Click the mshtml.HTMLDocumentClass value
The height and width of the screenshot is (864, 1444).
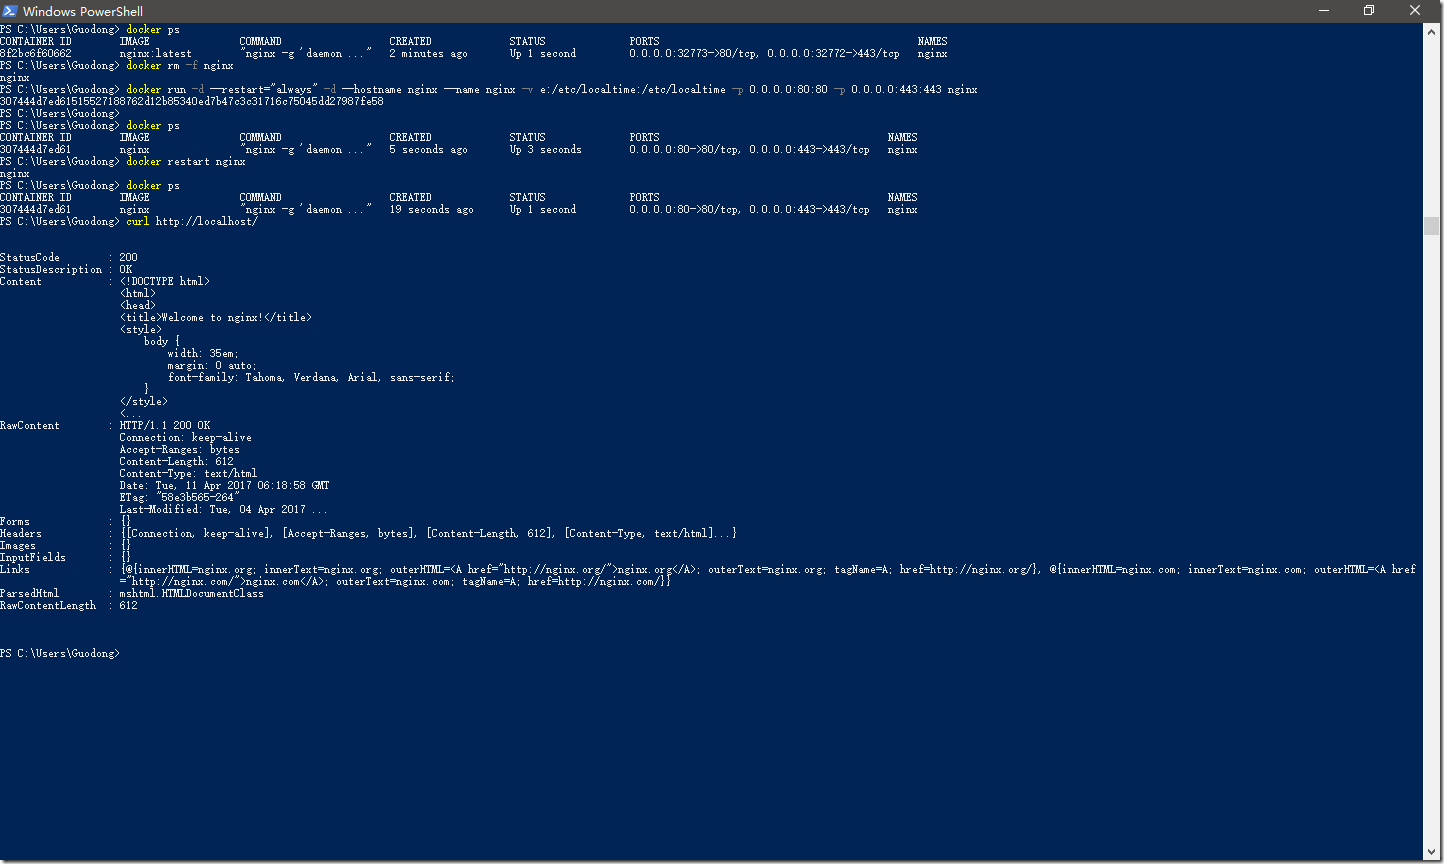pyautogui.click(x=192, y=594)
